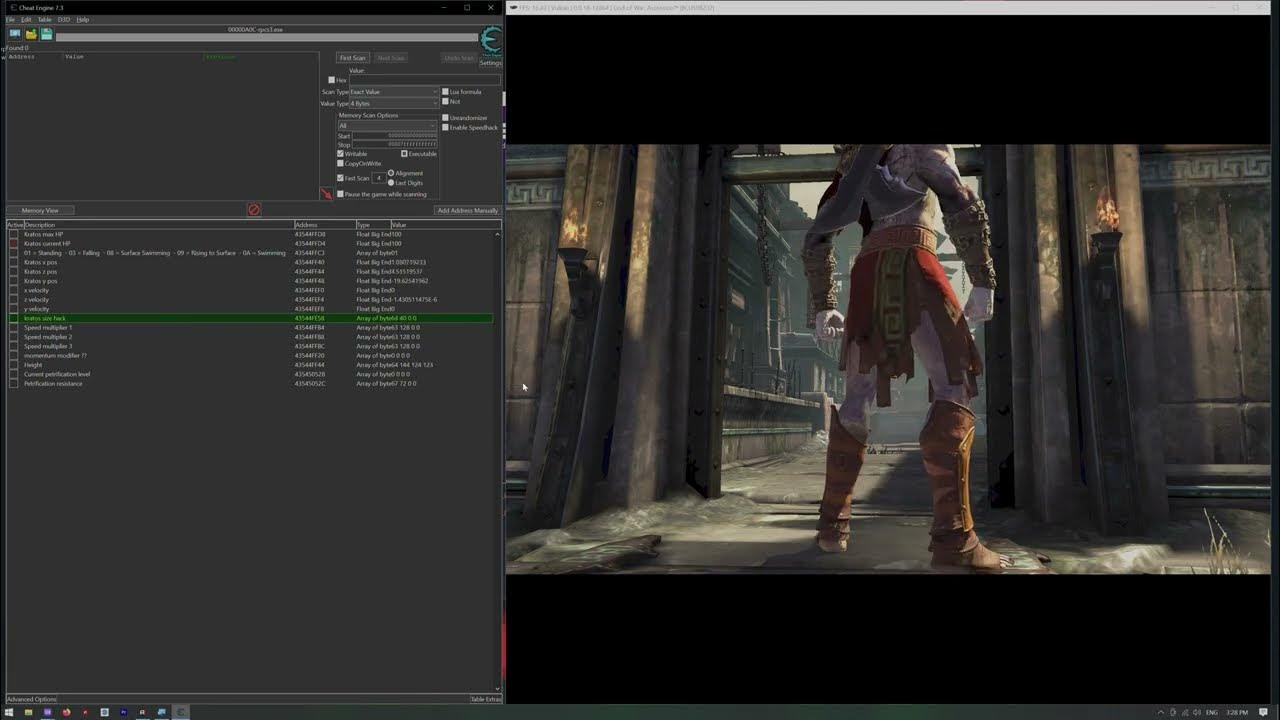
Task: Activate the Kratos max HP entry checkbox
Action: pyautogui.click(x=13, y=234)
